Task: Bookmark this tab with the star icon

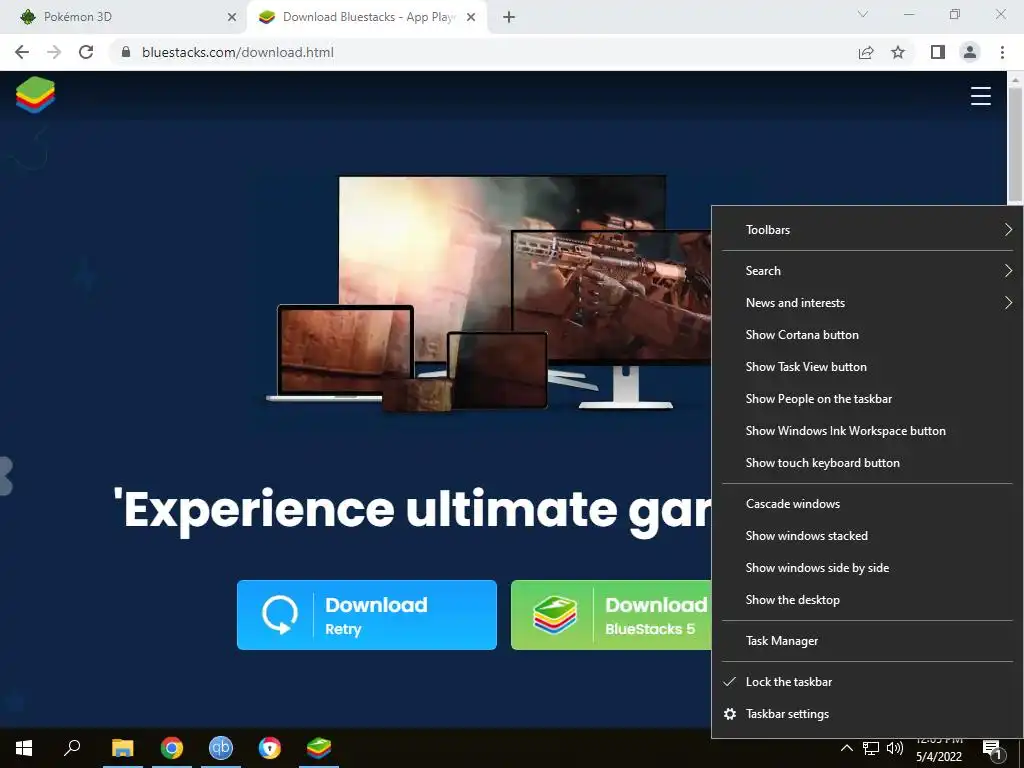Action: tap(898, 52)
